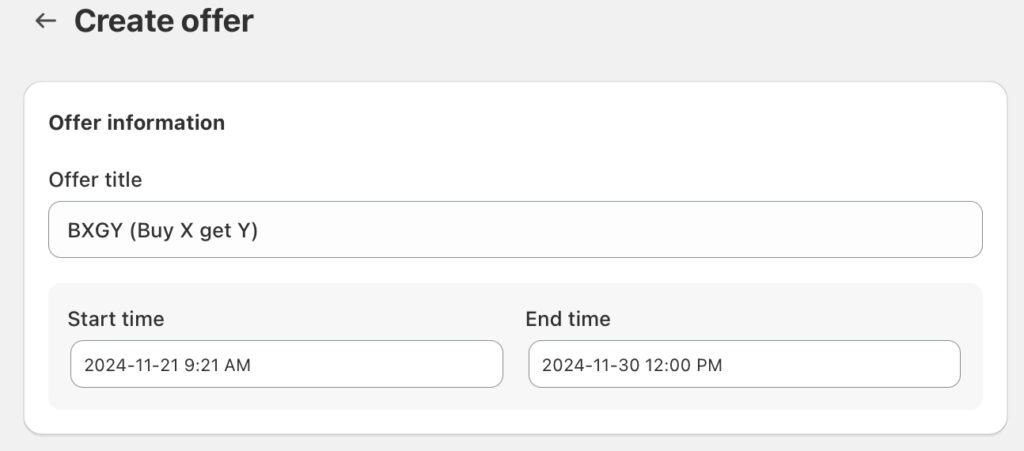The width and height of the screenshot is (1024, 451).
Task: Click the "Start time" field label
Action: (116, 319)
